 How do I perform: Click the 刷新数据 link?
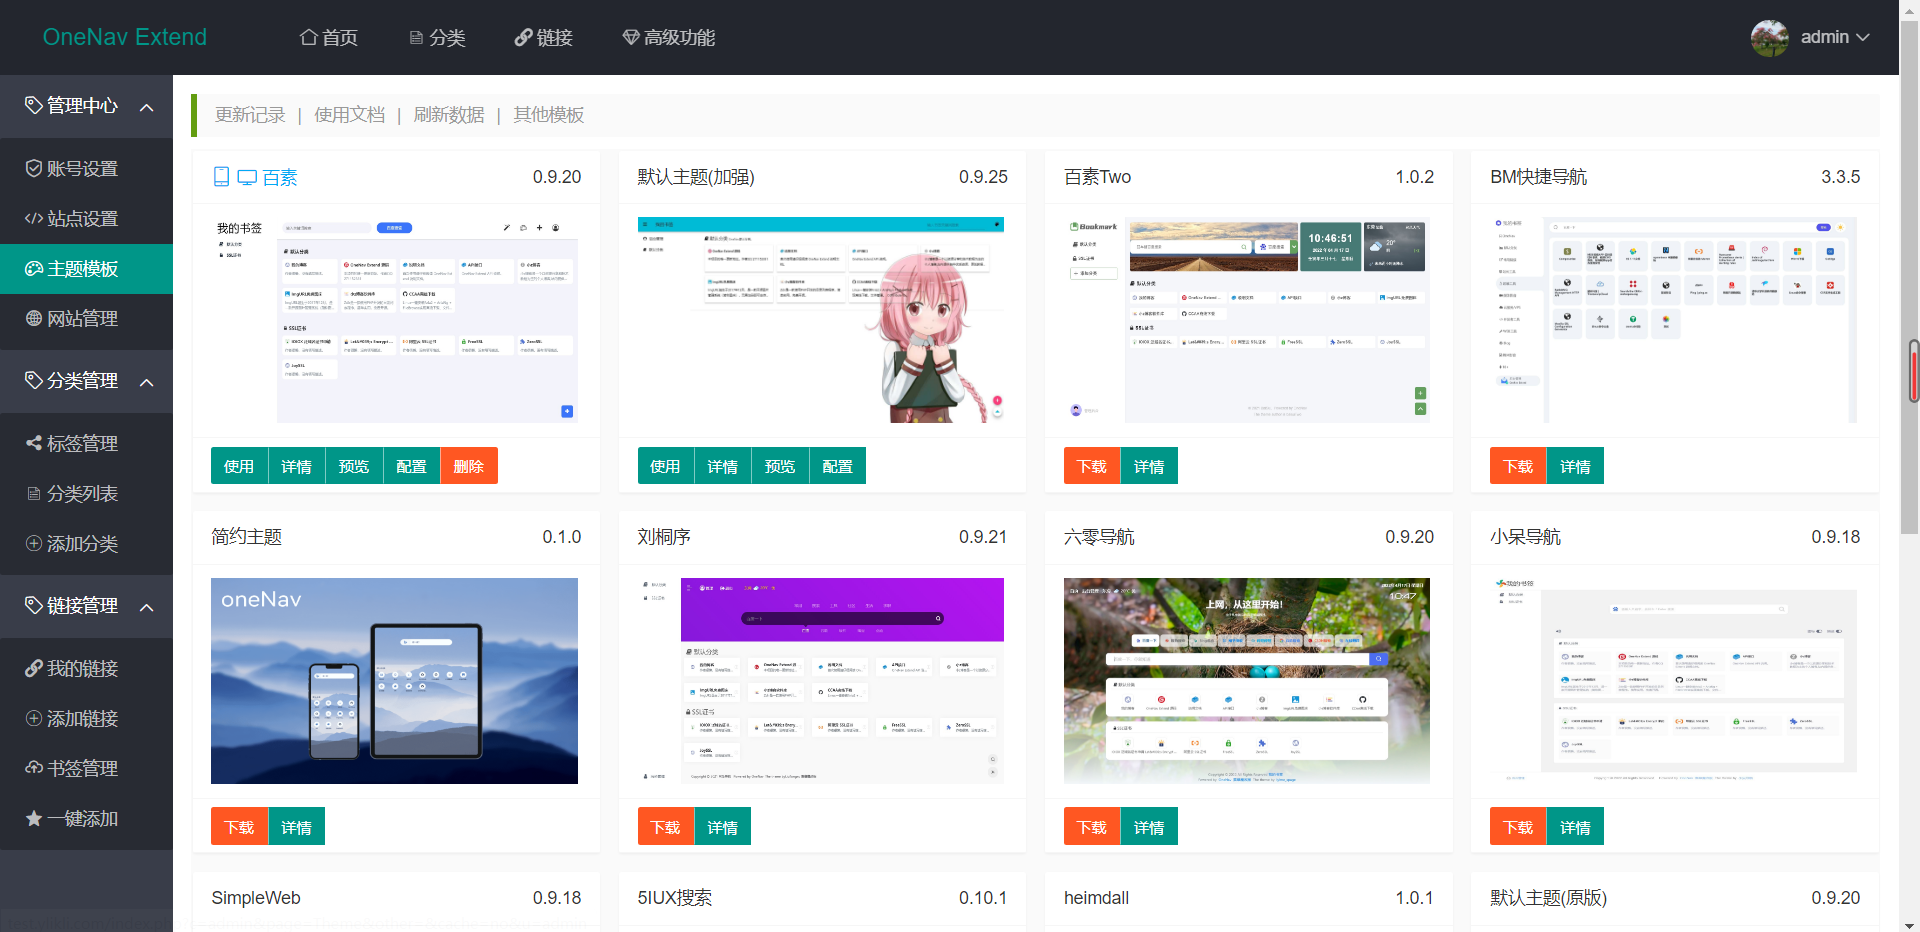click(x=448, y=114)
